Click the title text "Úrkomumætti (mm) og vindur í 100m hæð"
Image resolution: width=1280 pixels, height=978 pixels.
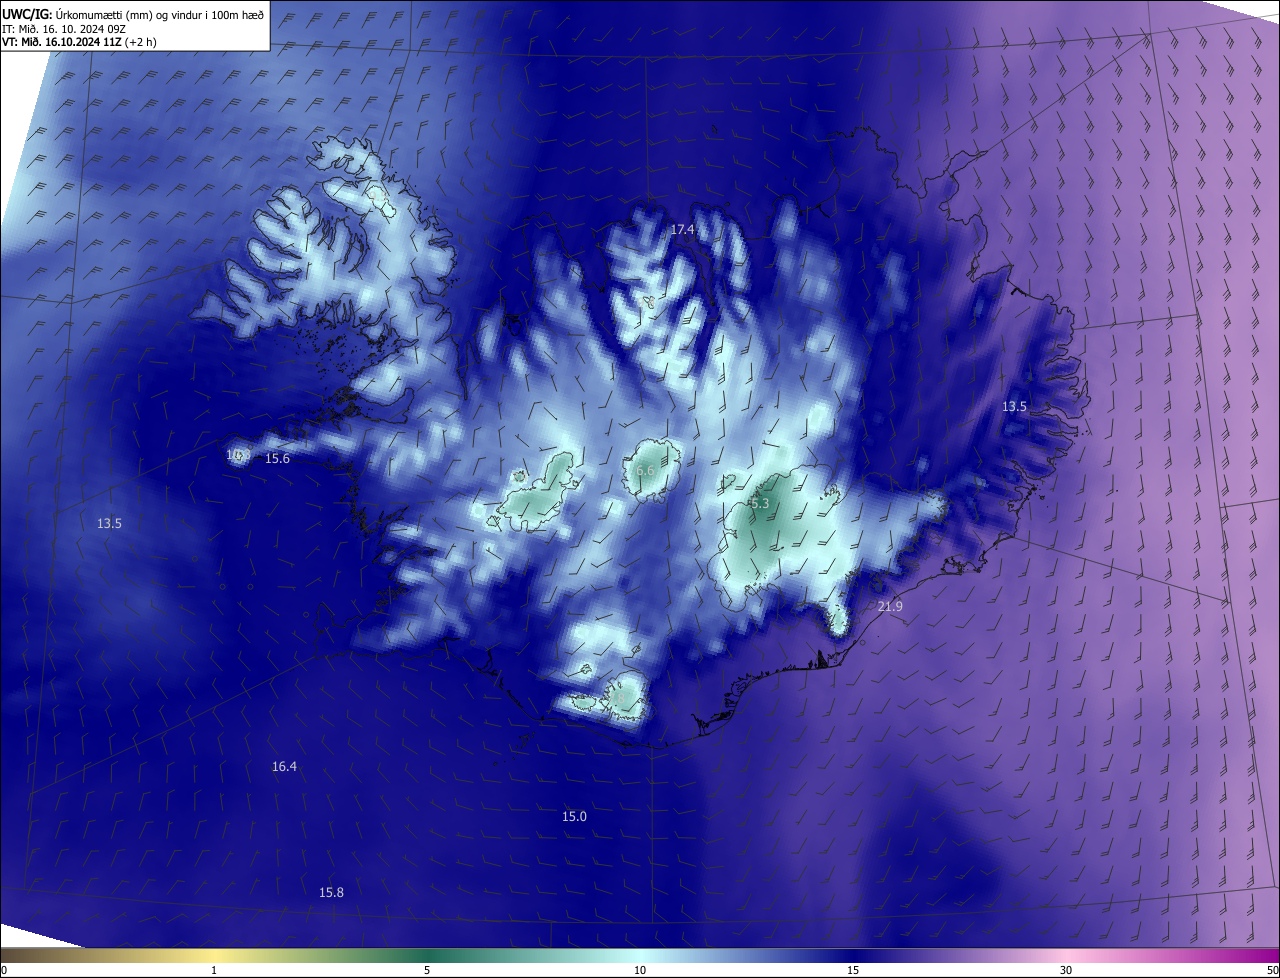159,14
